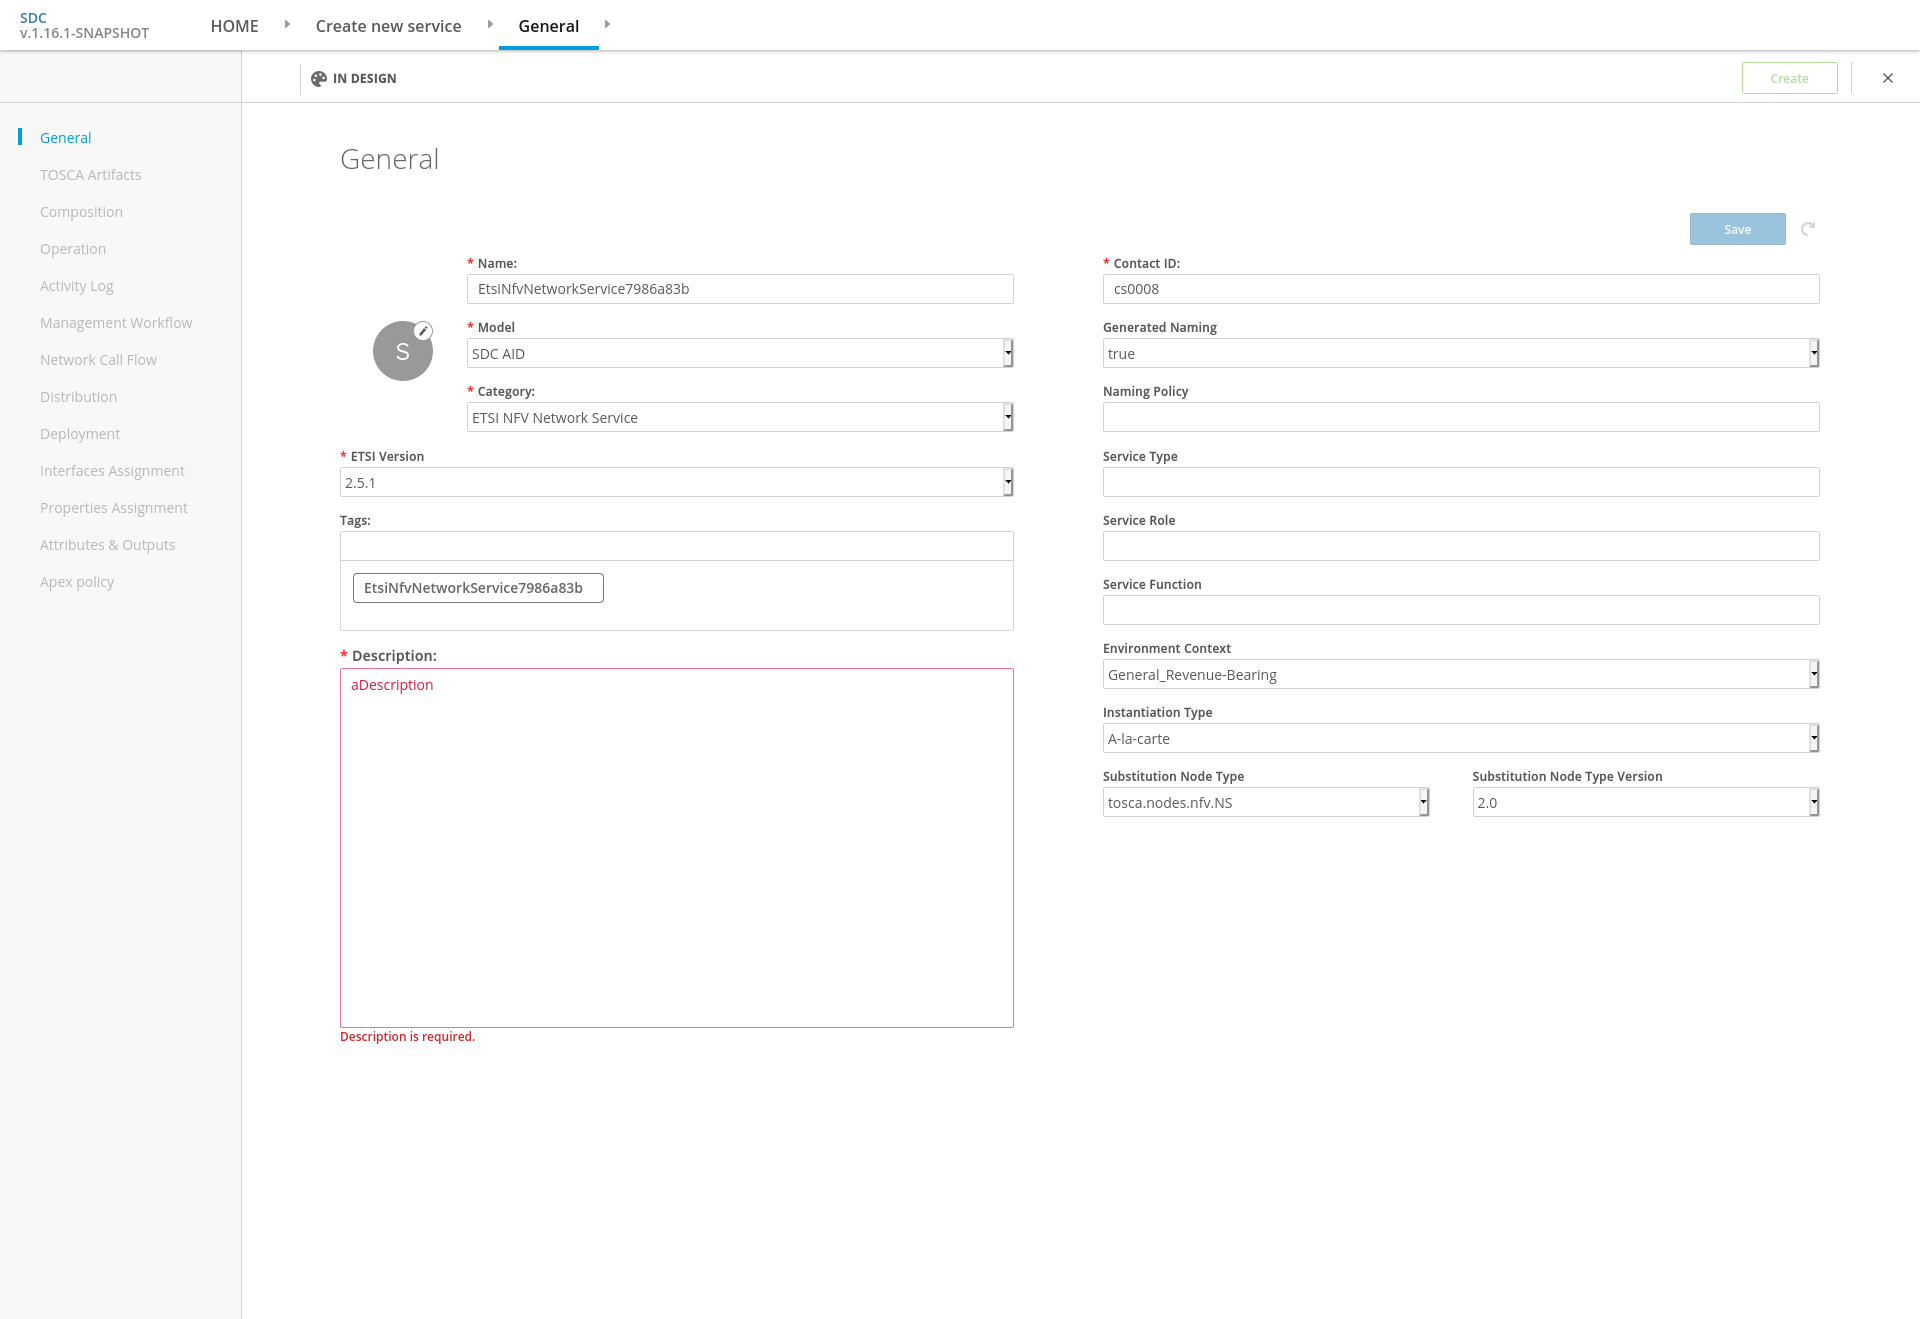
Task: Click the revert arrow icon beside Save
Action: 1808,229
